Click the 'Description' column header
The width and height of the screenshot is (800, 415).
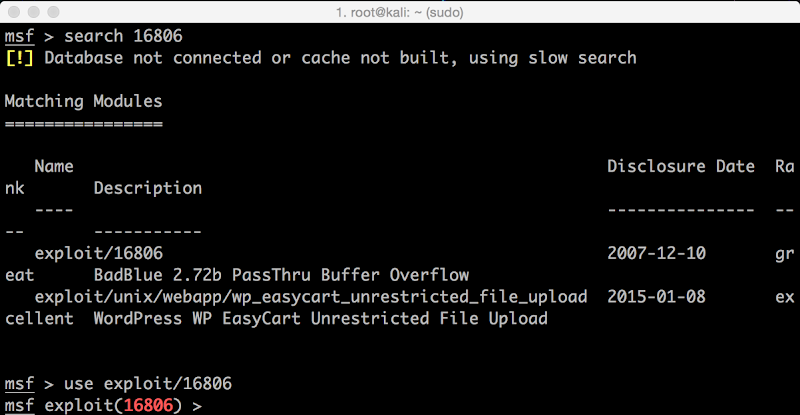[148, 188]
